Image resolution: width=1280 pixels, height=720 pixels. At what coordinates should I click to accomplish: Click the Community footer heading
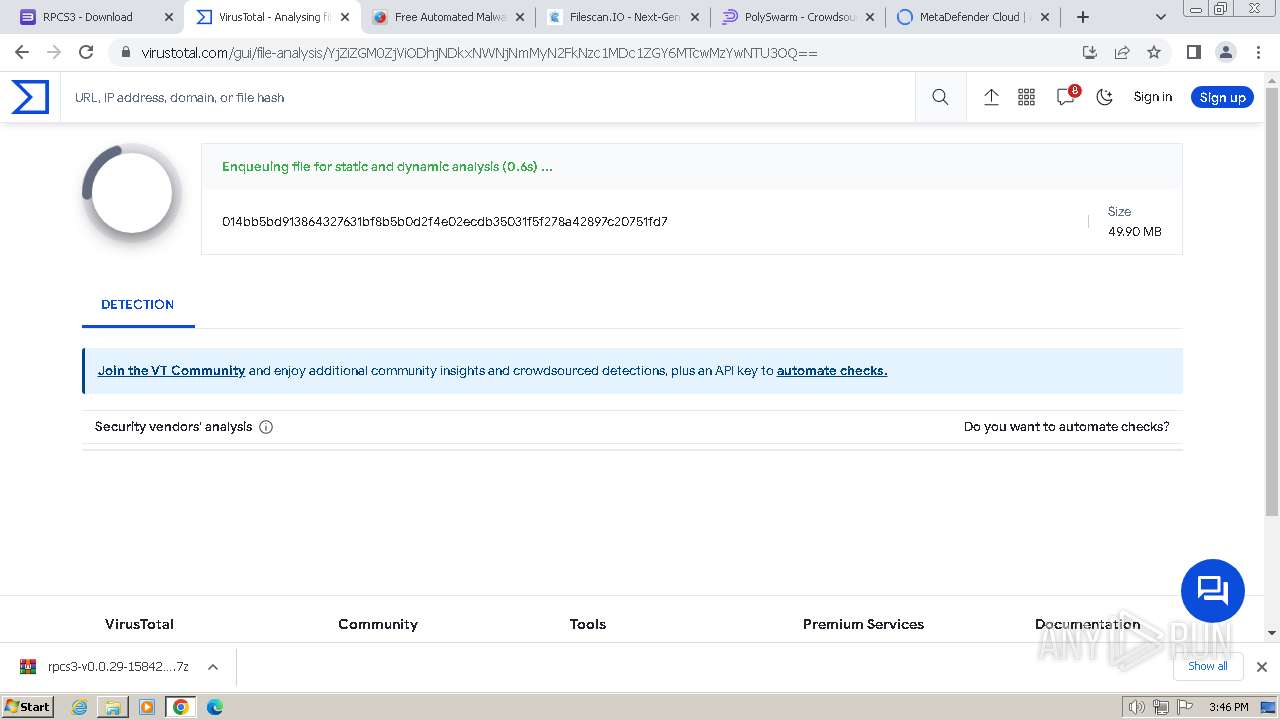(x=378, y=624)
